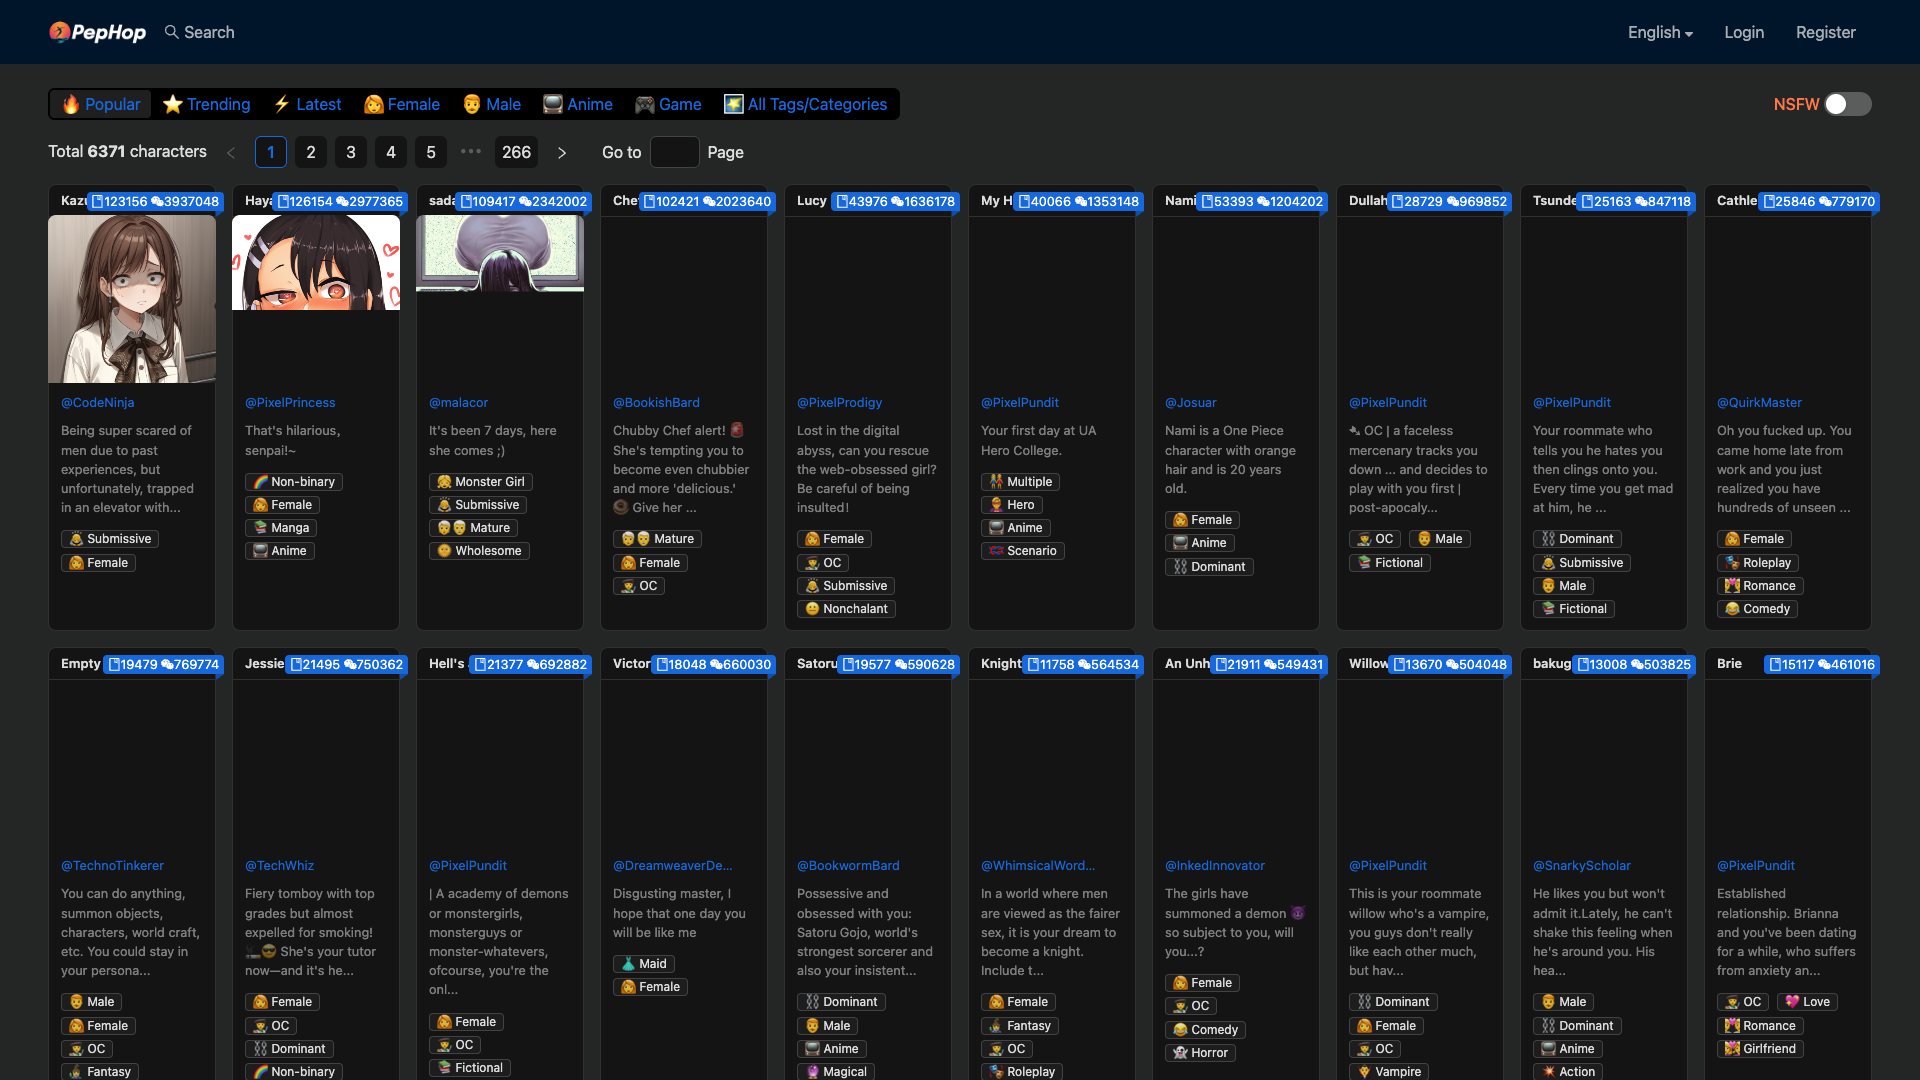Open the @QuirkMaster creator profile

pyautogui.click(x=1759, y=402)
